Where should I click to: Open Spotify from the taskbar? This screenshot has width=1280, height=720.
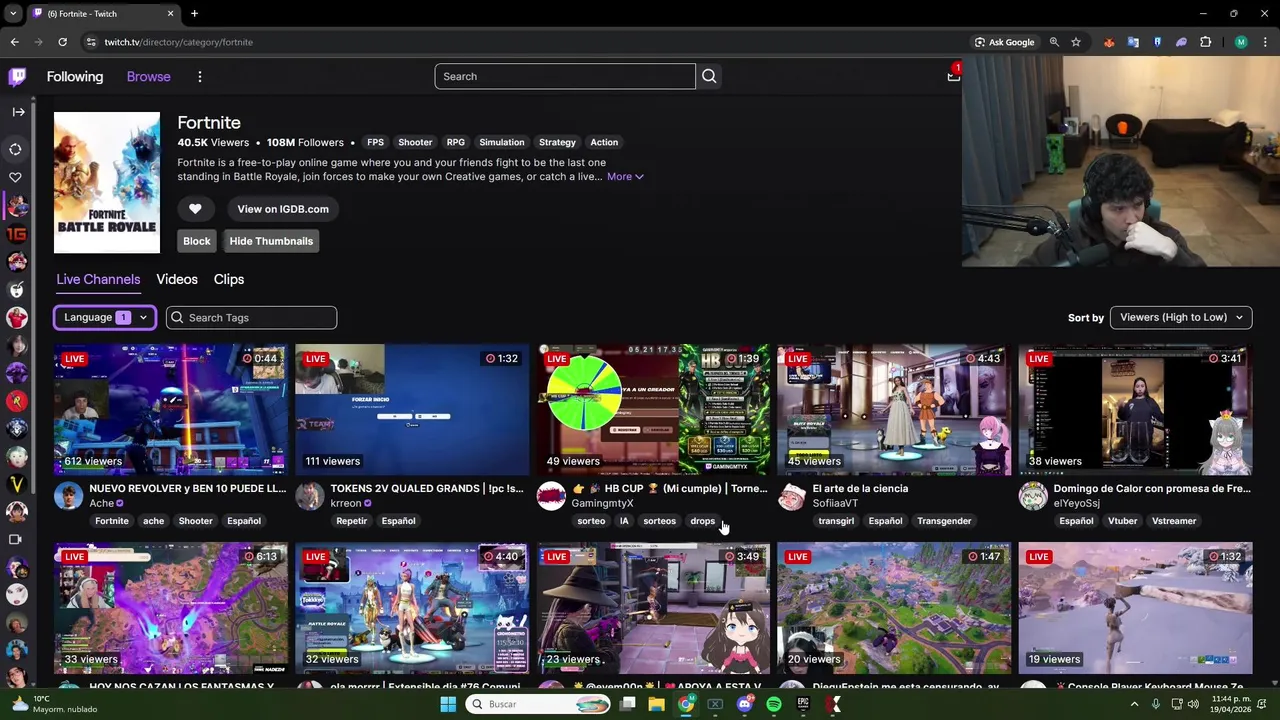click(774, 704)
